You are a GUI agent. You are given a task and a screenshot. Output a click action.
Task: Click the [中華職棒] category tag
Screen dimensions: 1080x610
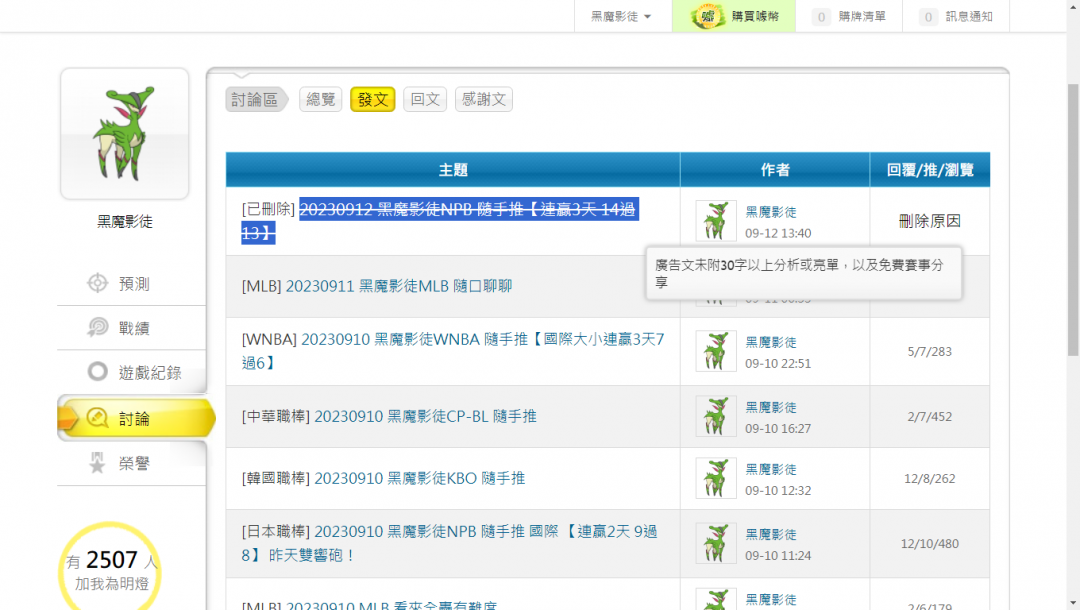(276, 417)
